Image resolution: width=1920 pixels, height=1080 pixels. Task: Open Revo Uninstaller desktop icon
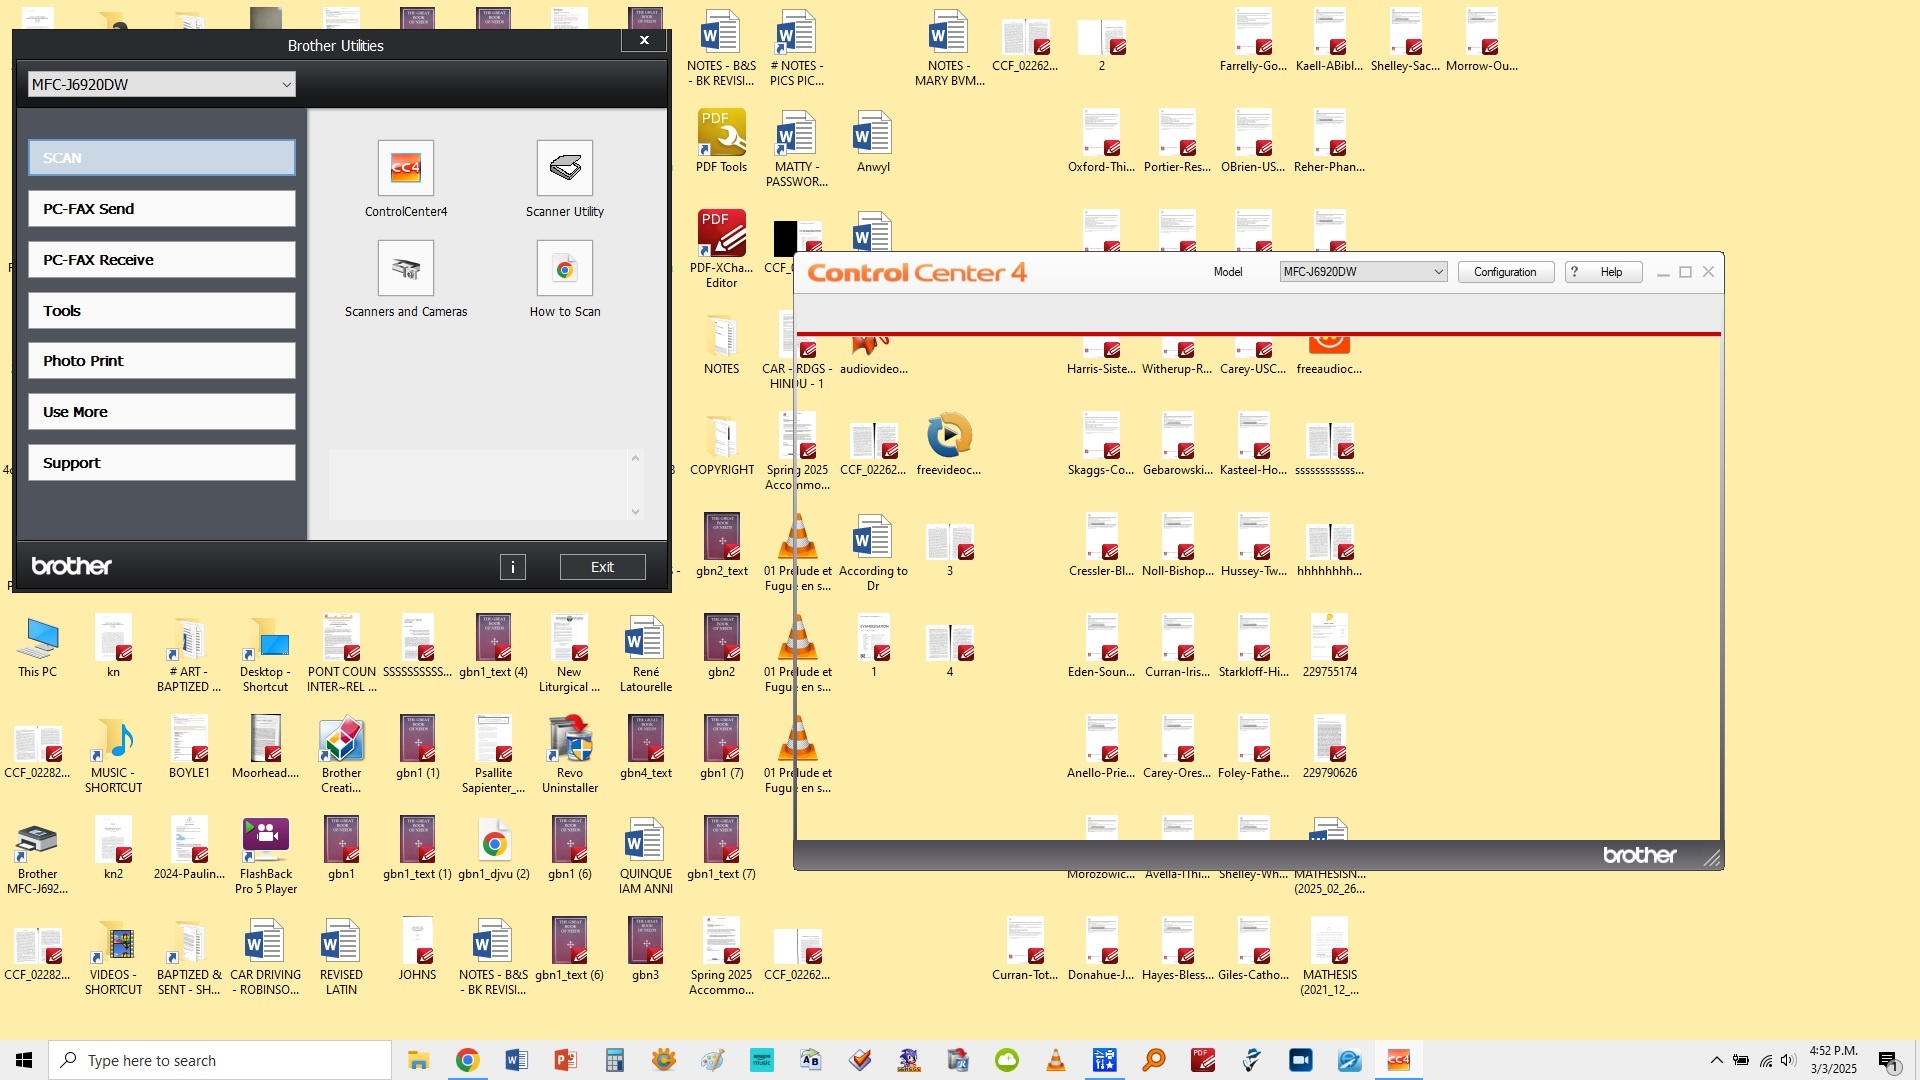[x=569, y=741]
